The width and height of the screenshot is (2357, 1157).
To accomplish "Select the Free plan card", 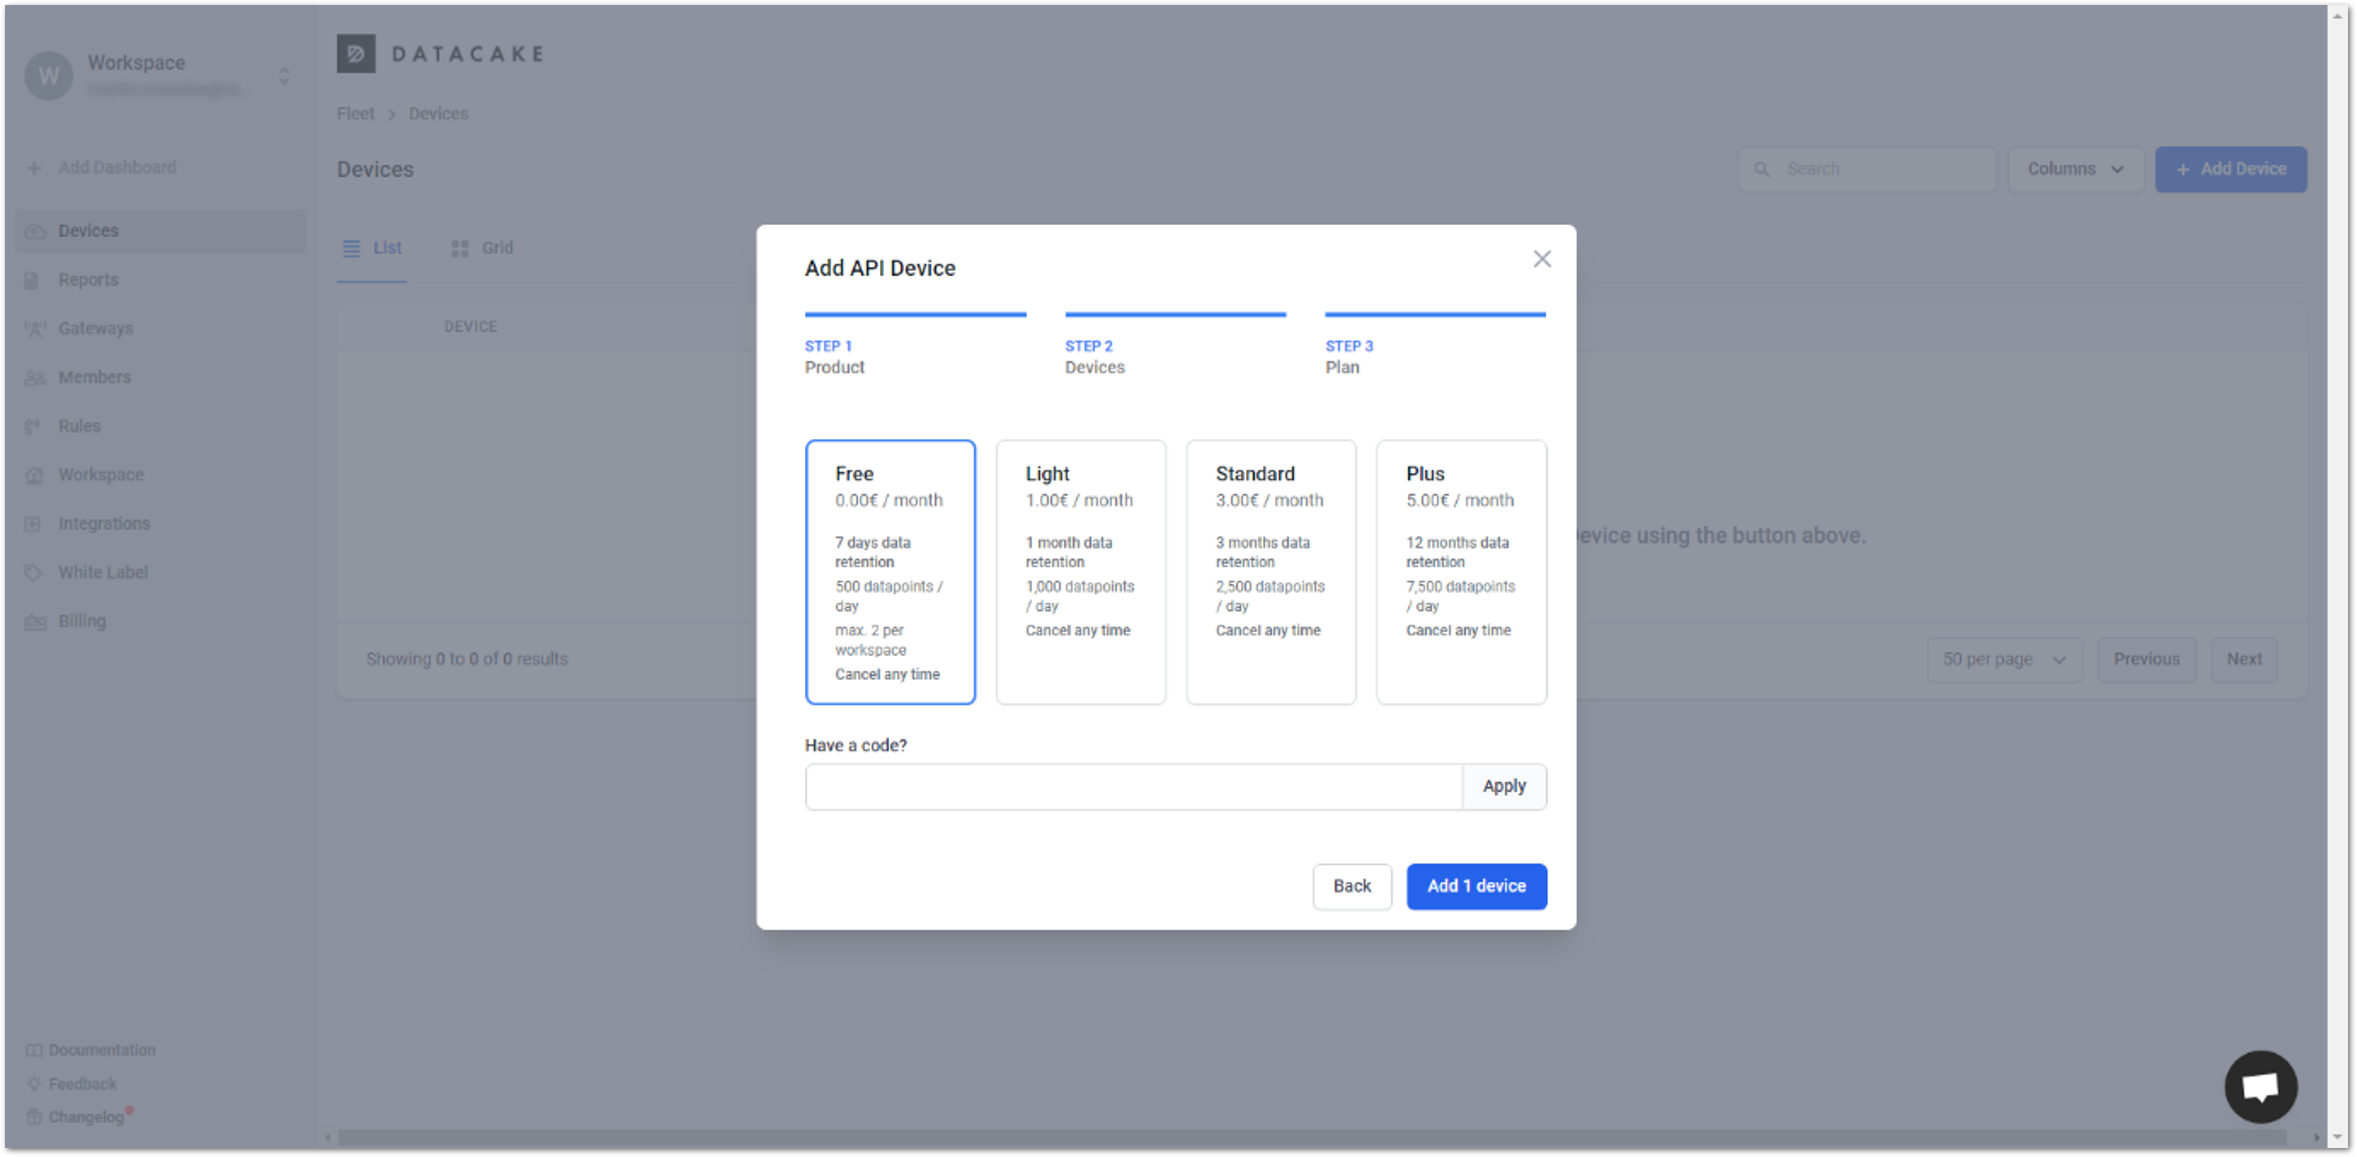I will click(889, 571).
